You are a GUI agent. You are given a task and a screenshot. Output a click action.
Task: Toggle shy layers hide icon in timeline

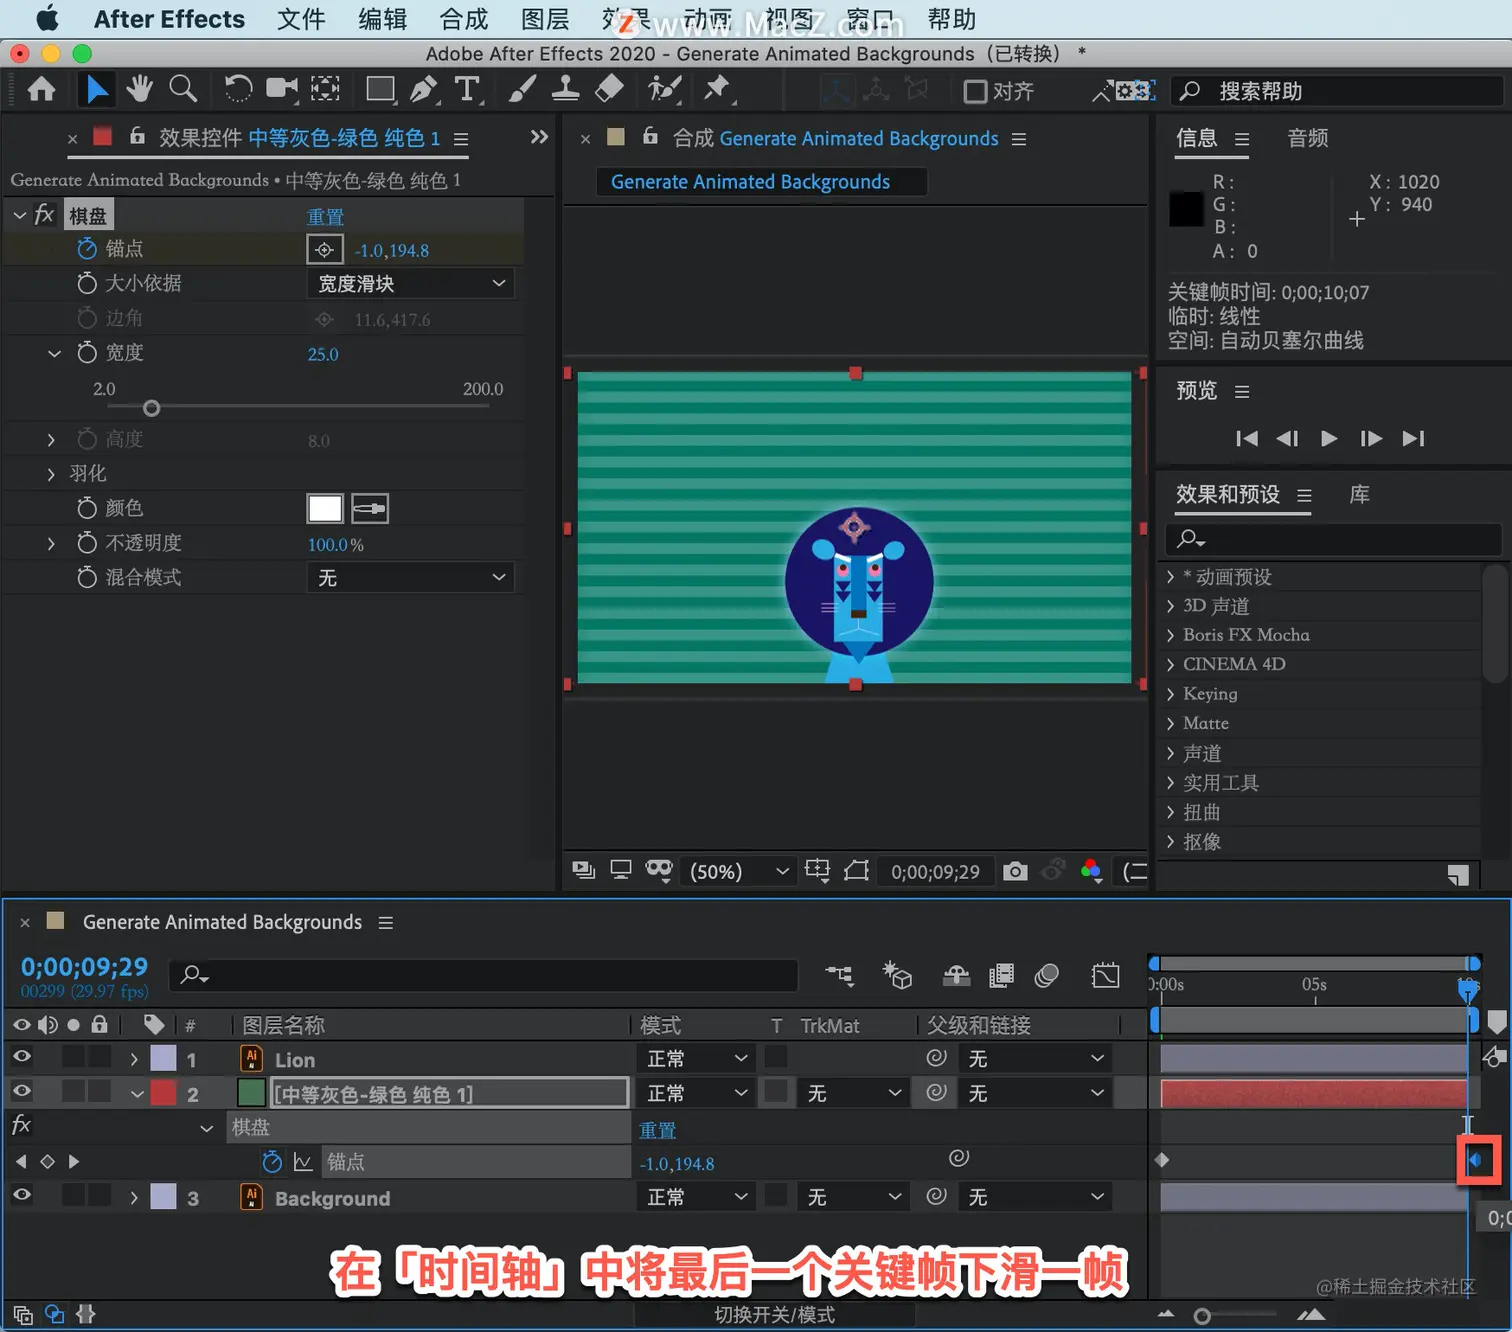coord(957,975)
